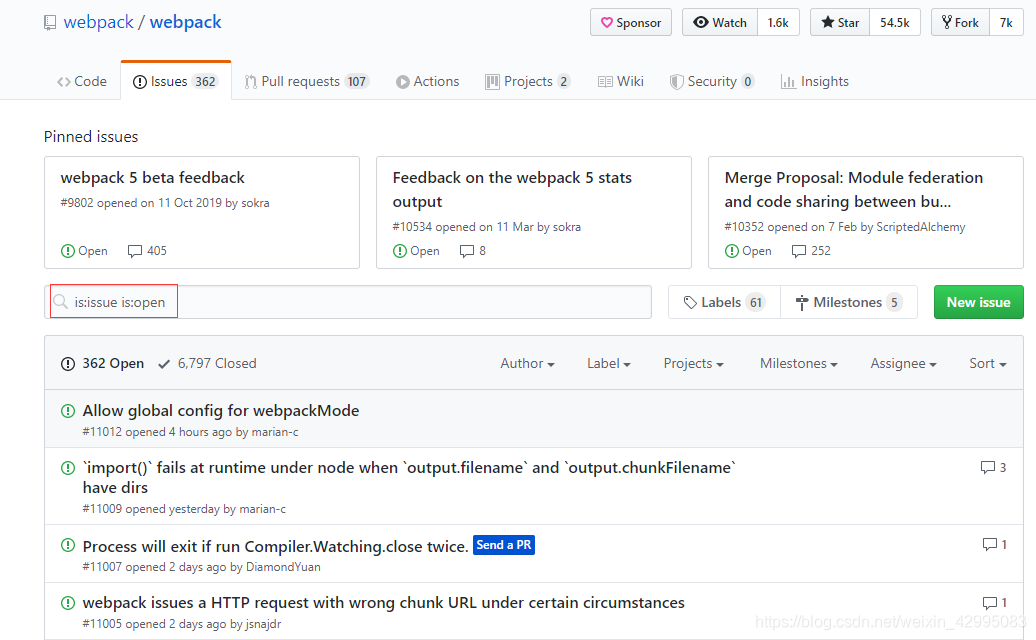Click inside the issues search field
The height and width of the screenshot is (640, 1036).
click(350, 301)
